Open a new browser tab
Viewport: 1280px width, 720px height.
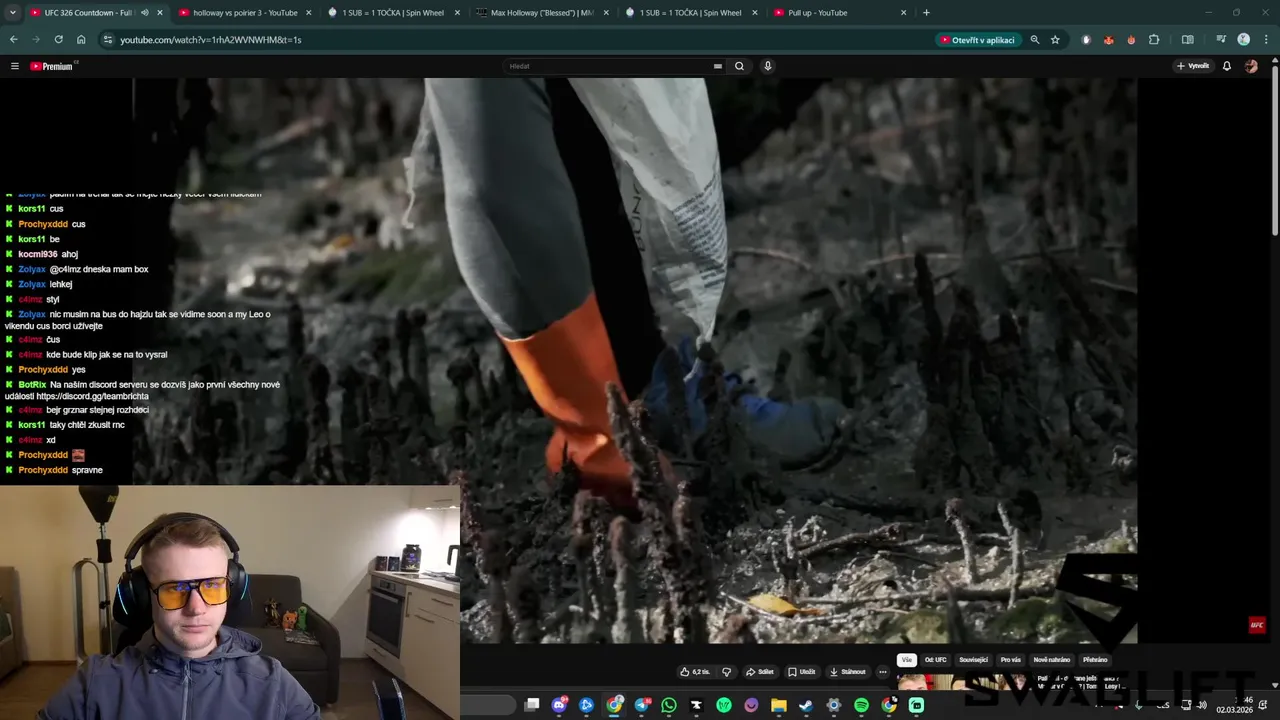pyautogui.click(x=926, y=13)
